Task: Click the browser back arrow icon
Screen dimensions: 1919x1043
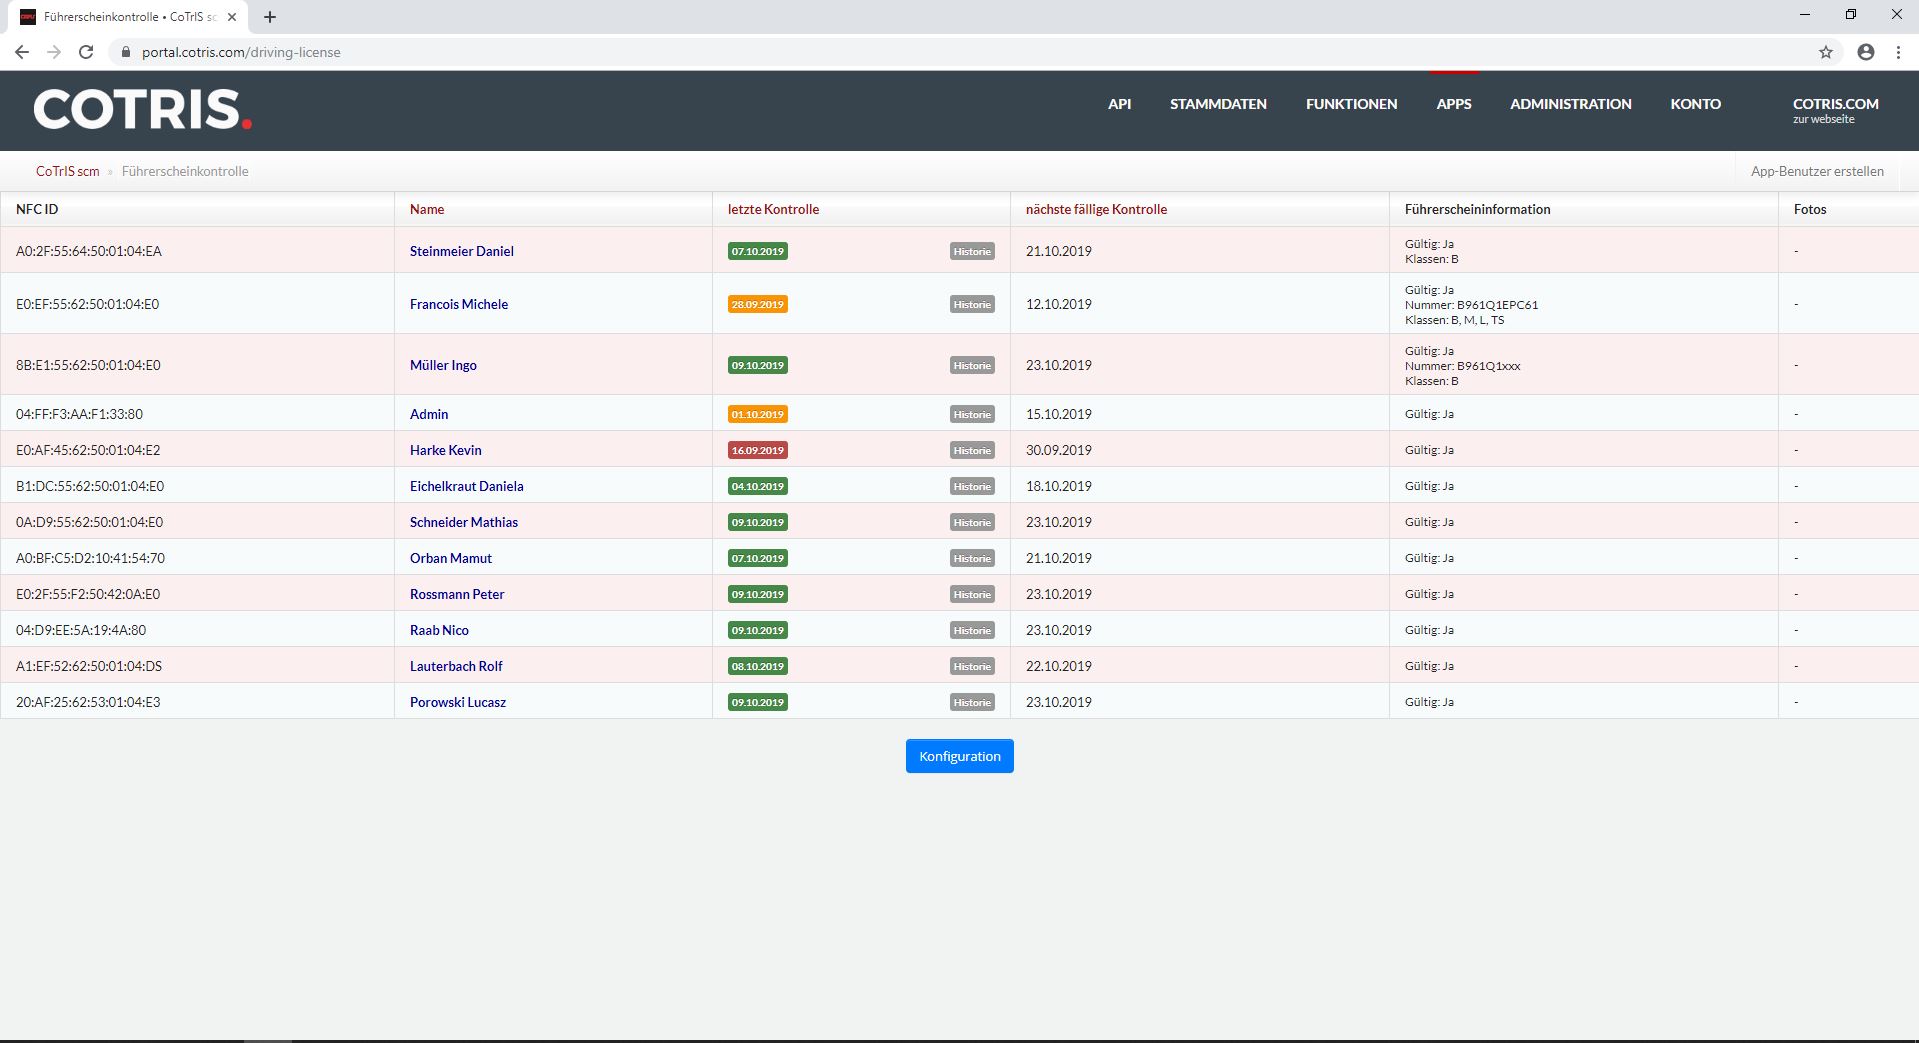Action: pos(21,52)
